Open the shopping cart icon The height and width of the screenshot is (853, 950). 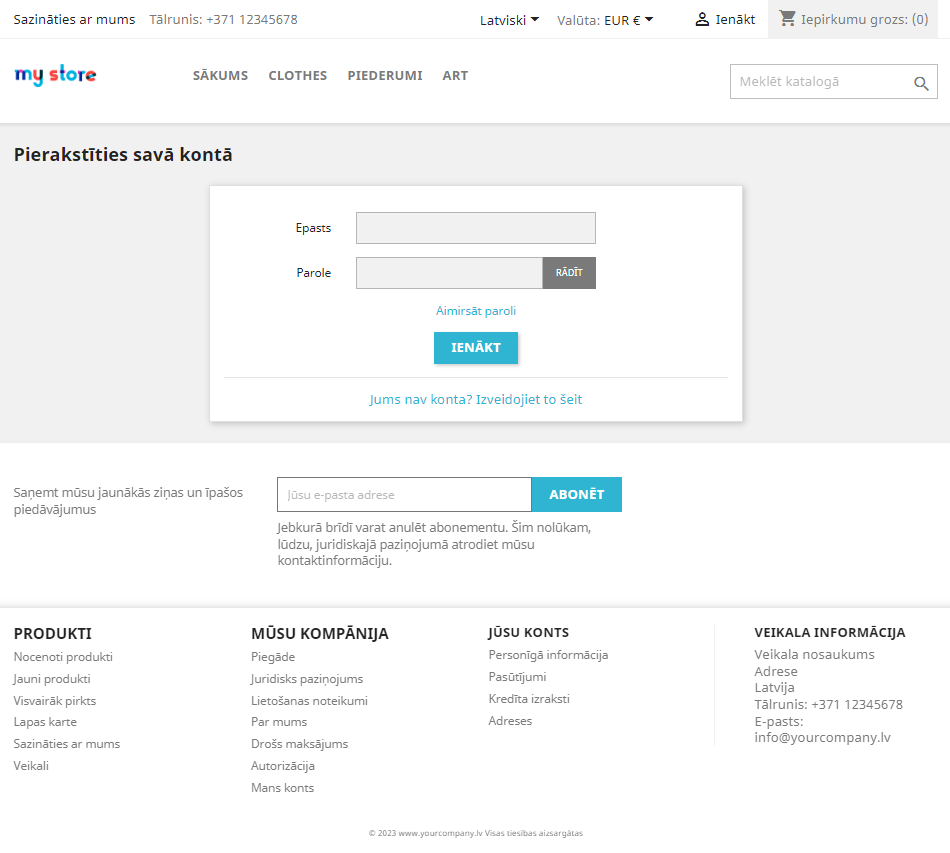788,18
